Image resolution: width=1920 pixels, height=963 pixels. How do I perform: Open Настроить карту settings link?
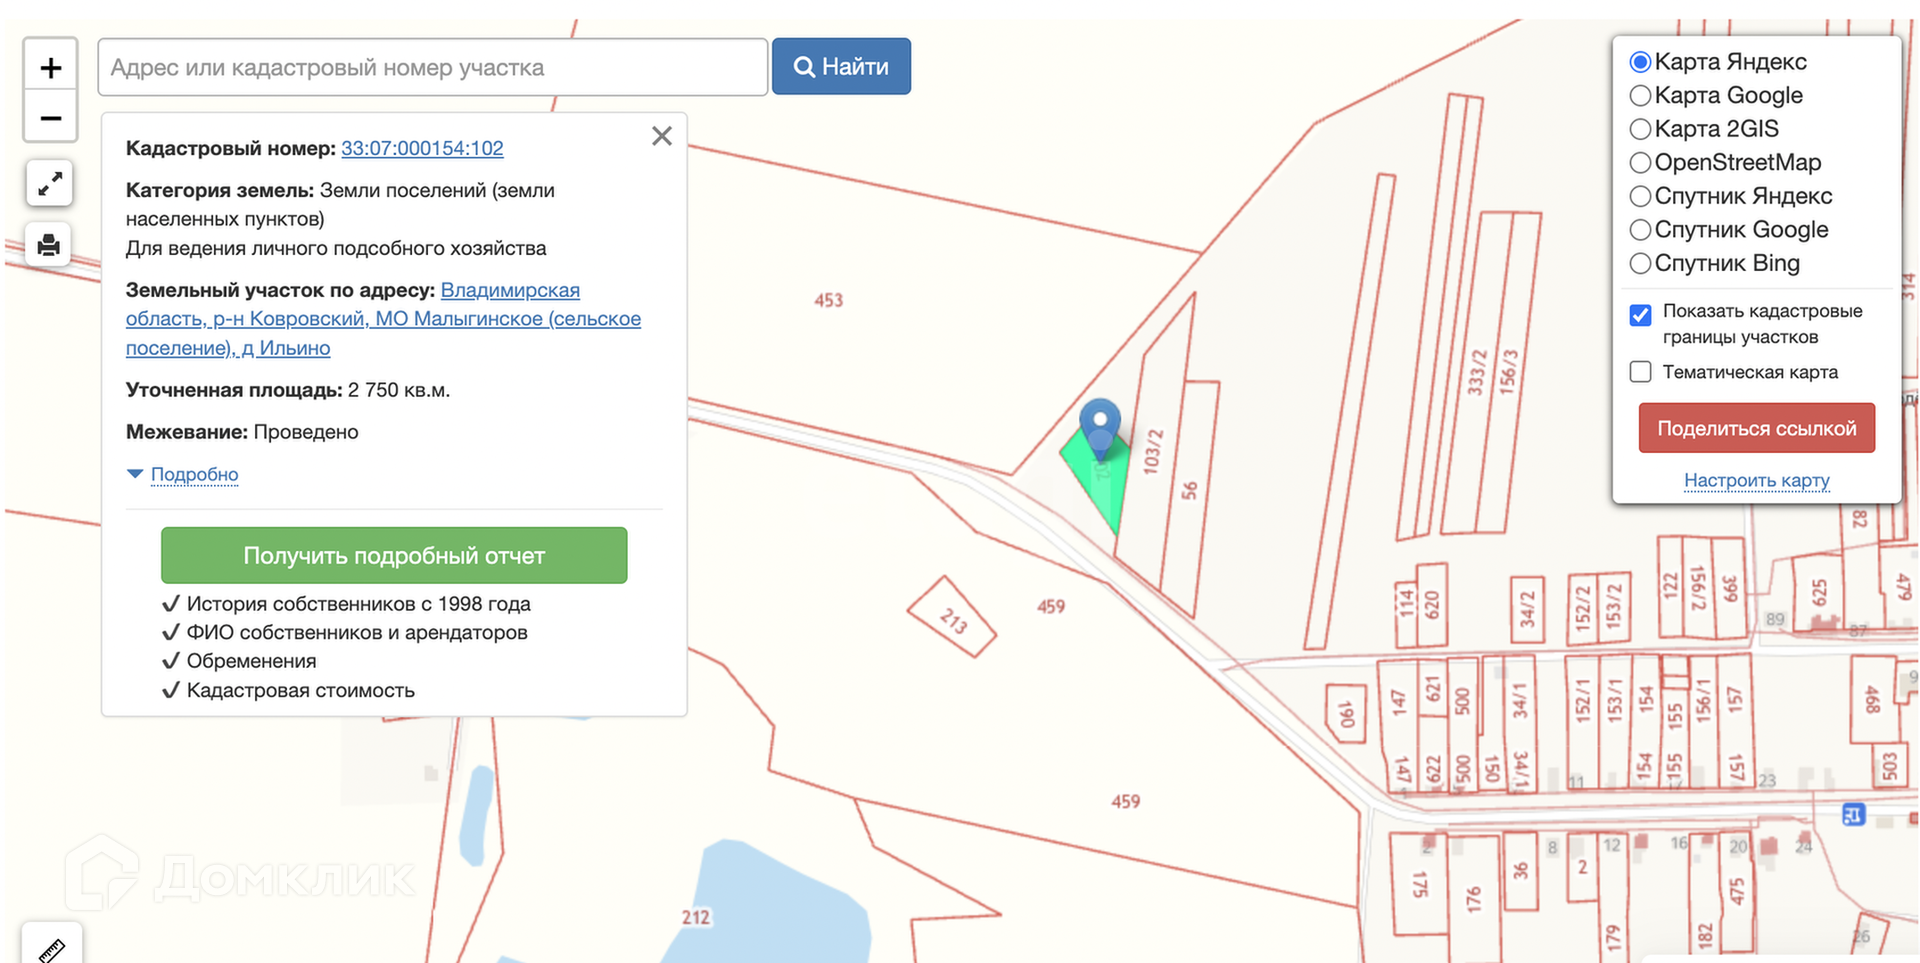click(1757, 480)
